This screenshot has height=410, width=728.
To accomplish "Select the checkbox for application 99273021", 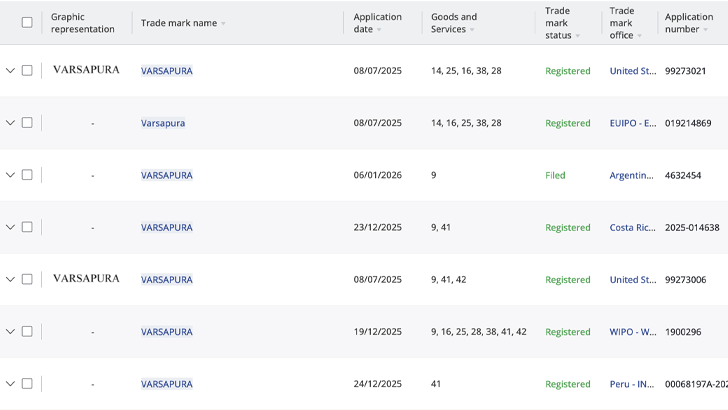I will point(27,70).
